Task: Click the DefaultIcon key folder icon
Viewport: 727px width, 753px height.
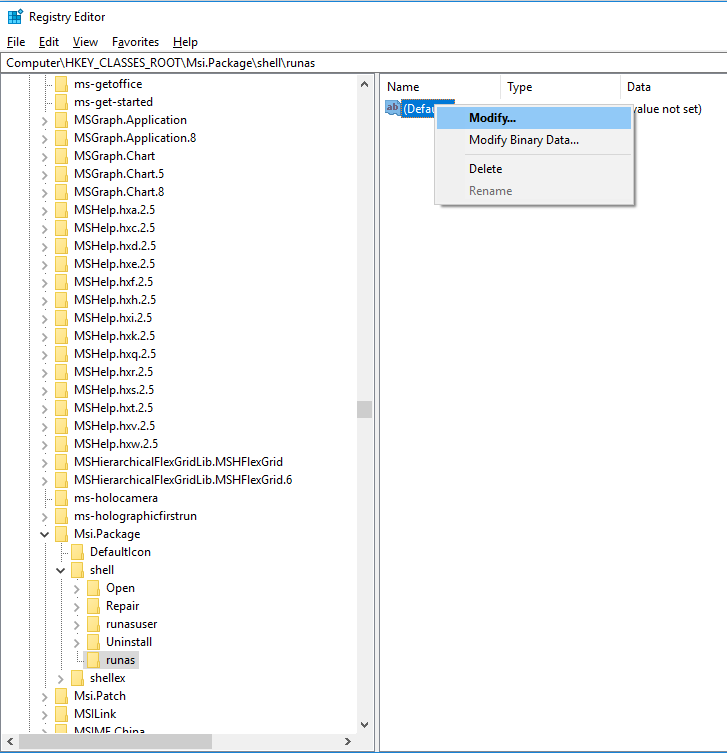Action: (77, 552)
